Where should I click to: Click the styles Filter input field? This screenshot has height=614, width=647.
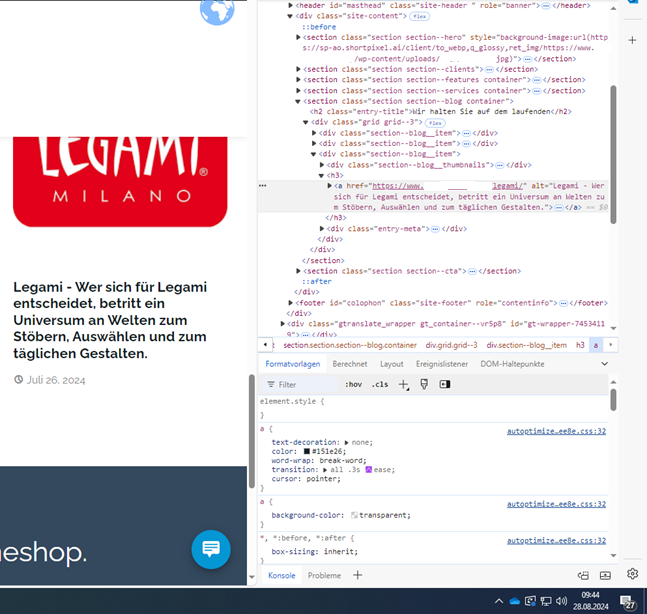305,384
